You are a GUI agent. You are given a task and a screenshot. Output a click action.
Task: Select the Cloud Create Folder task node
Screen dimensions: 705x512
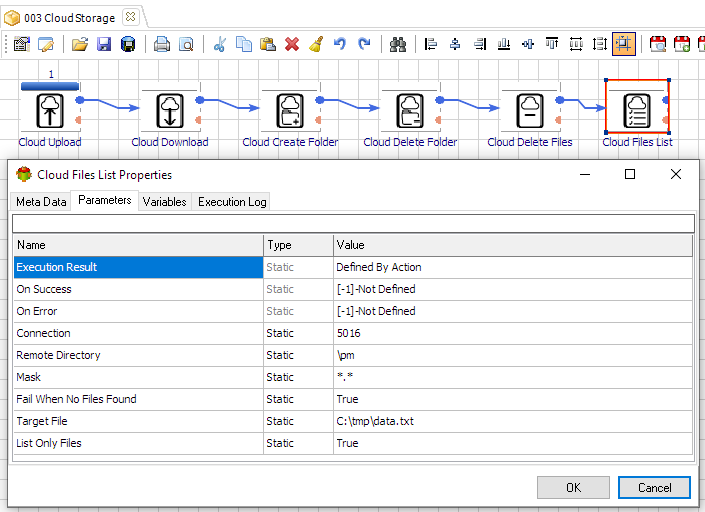(x=290, y=111)
